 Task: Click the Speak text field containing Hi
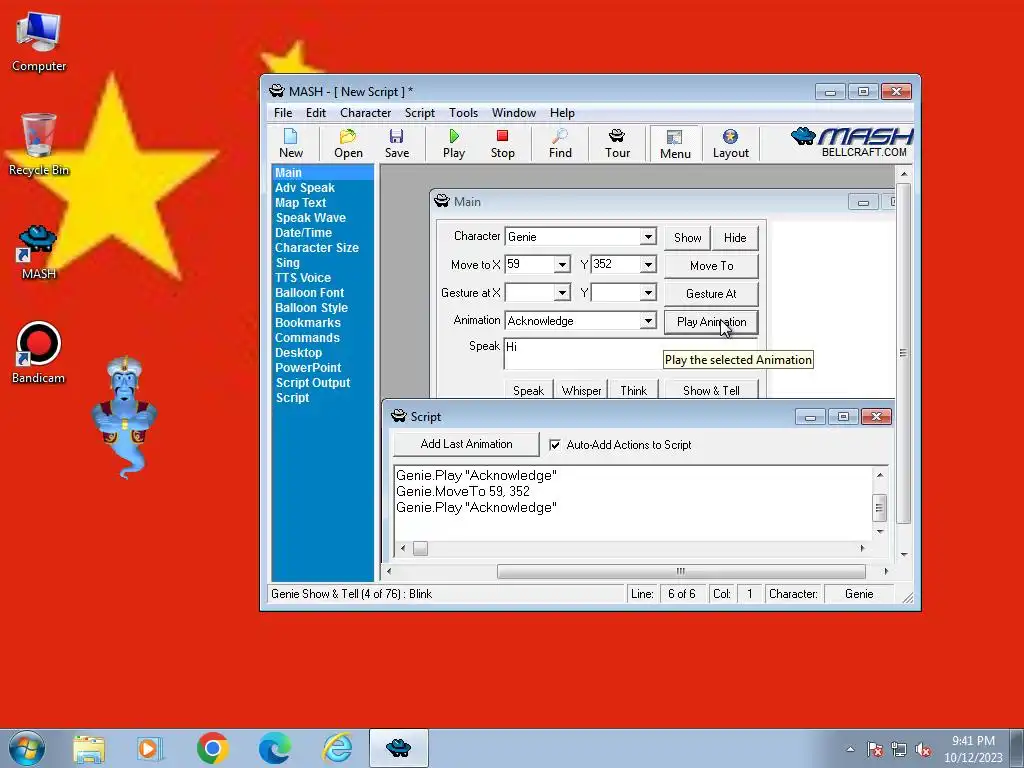[631, 353]
